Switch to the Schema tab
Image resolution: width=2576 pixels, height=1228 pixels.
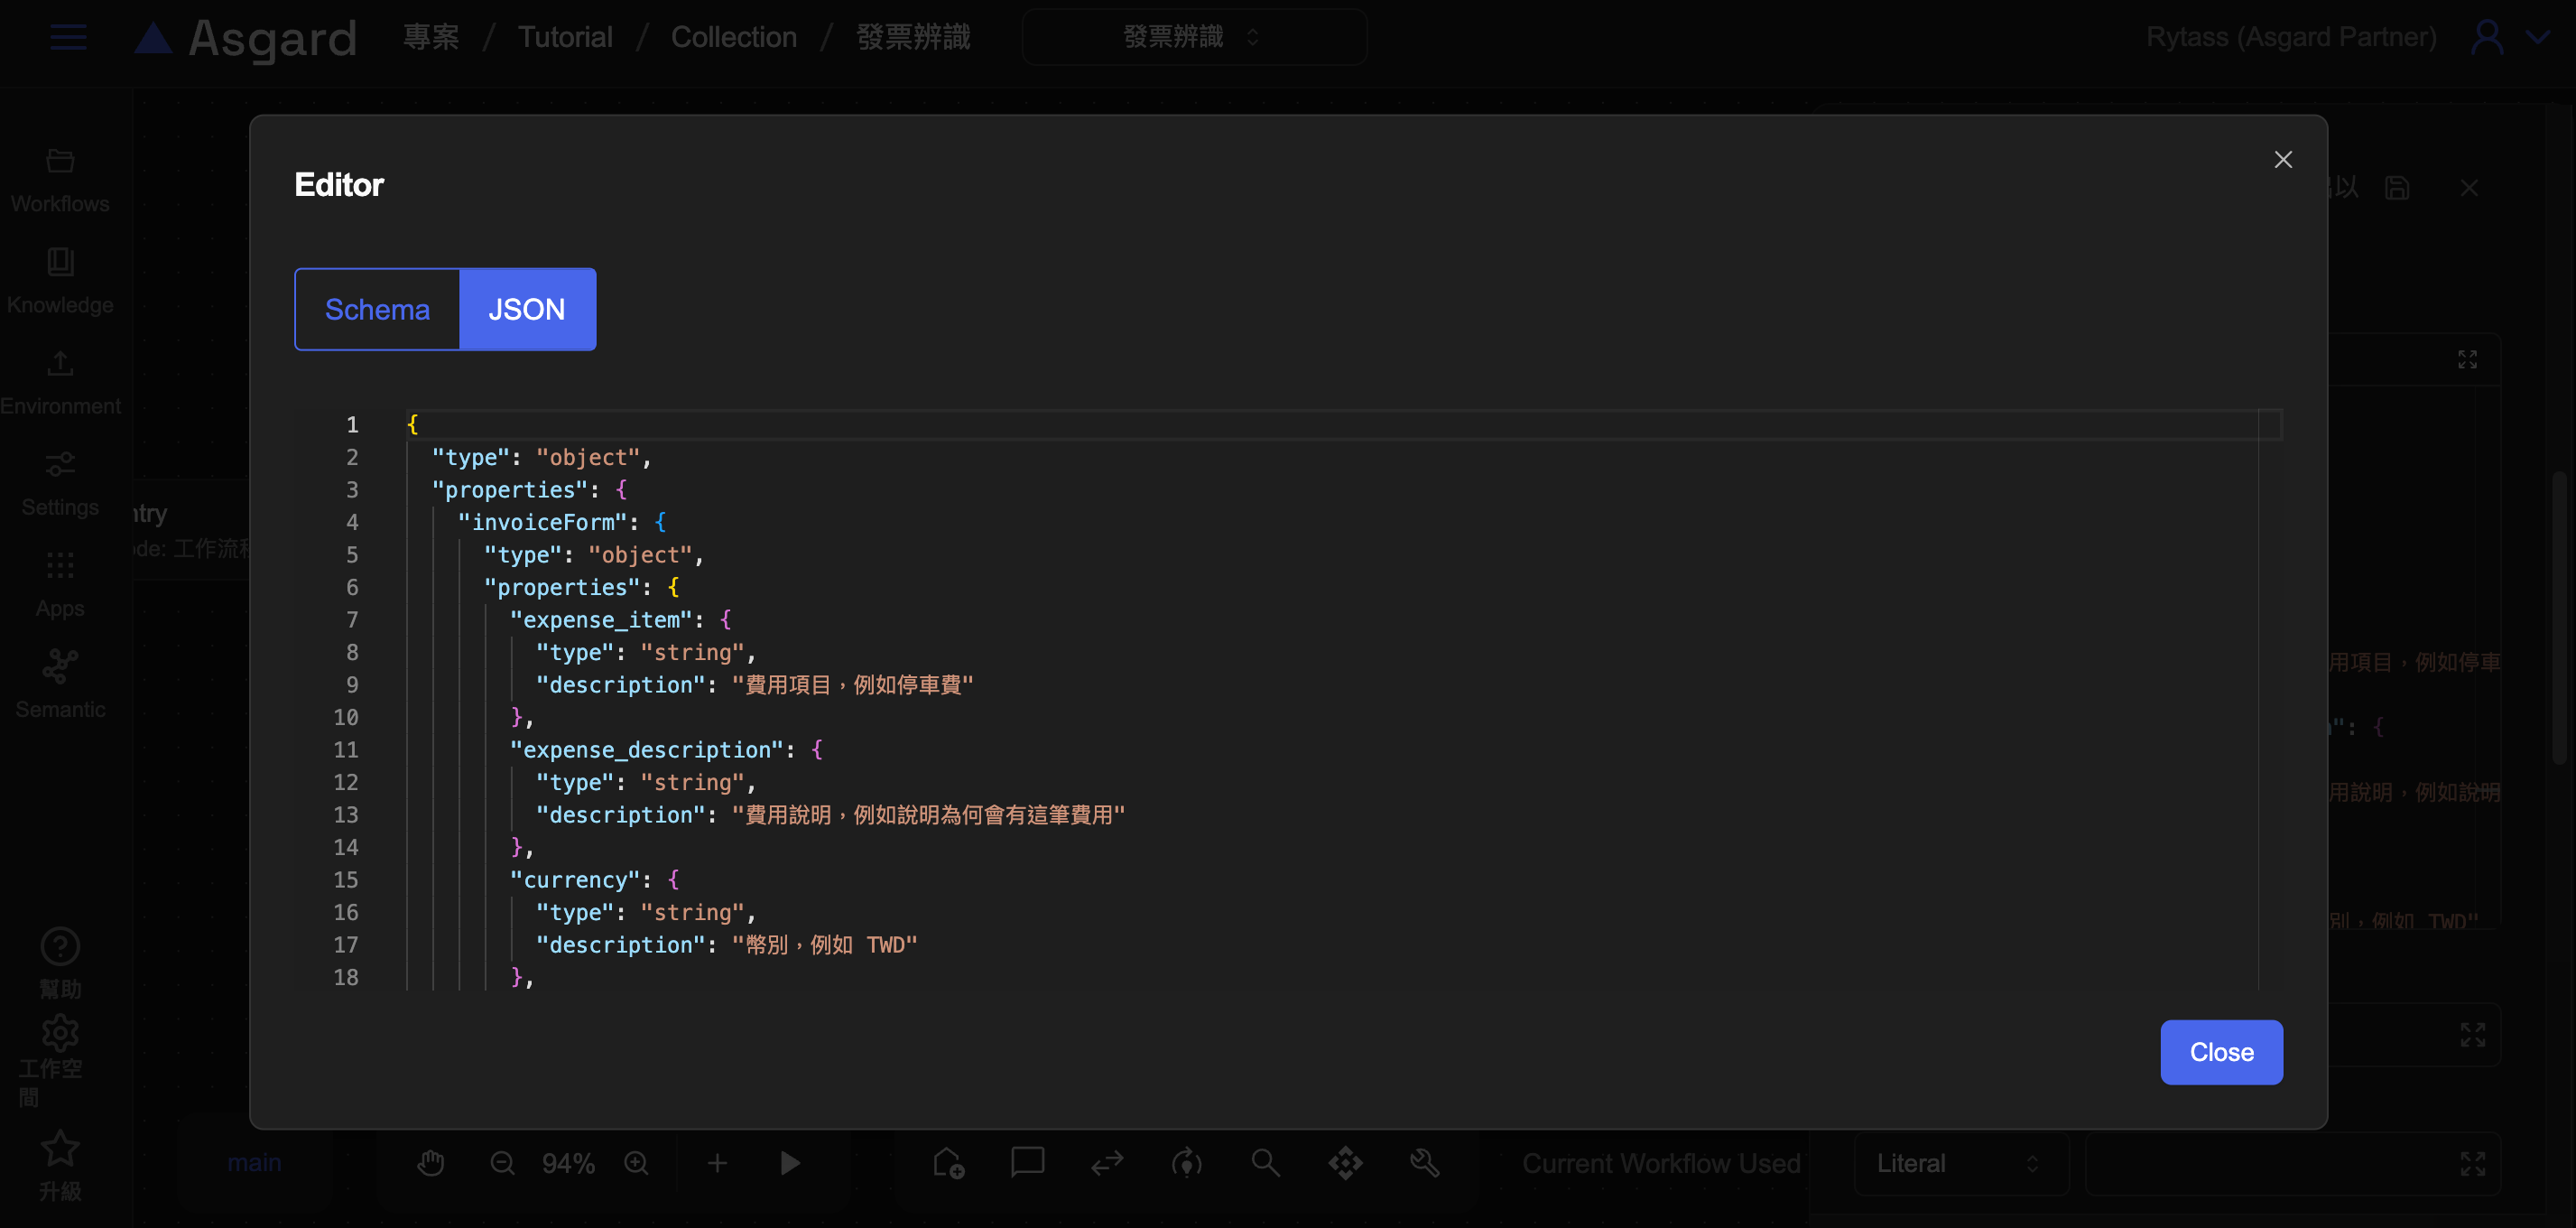(x=377, y=309)
